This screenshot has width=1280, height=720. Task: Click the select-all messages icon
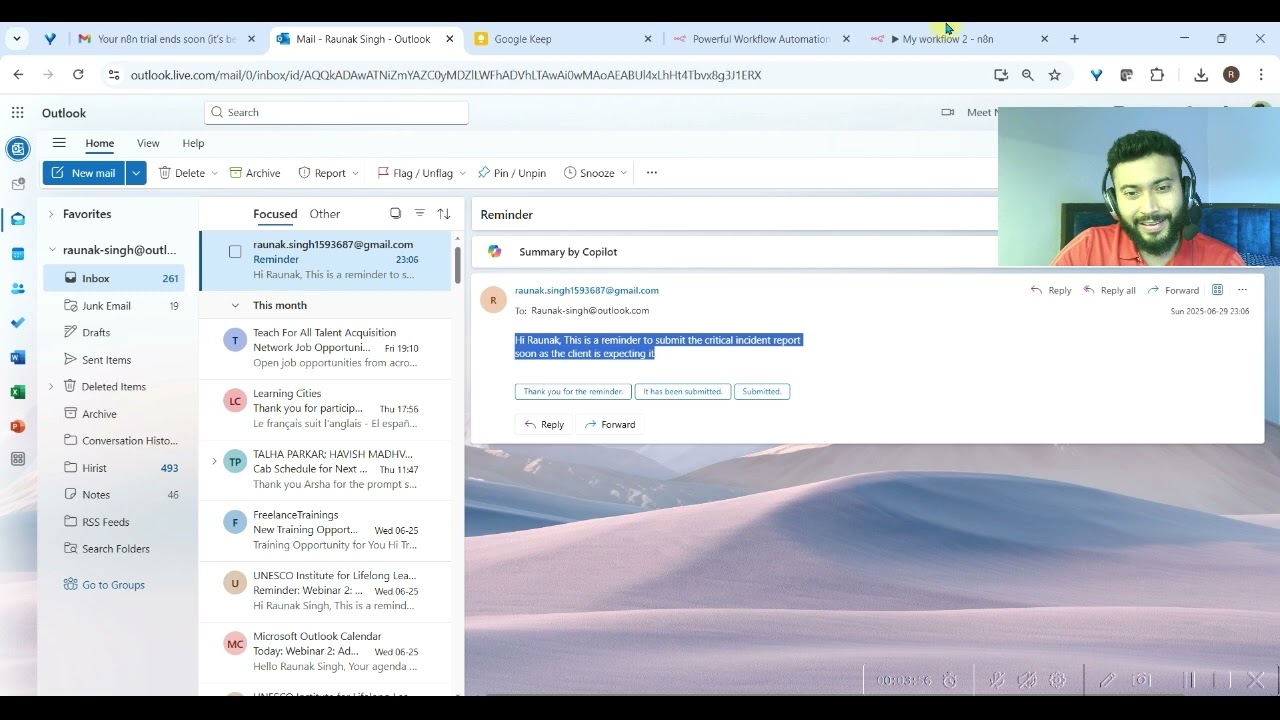point(395,213)
